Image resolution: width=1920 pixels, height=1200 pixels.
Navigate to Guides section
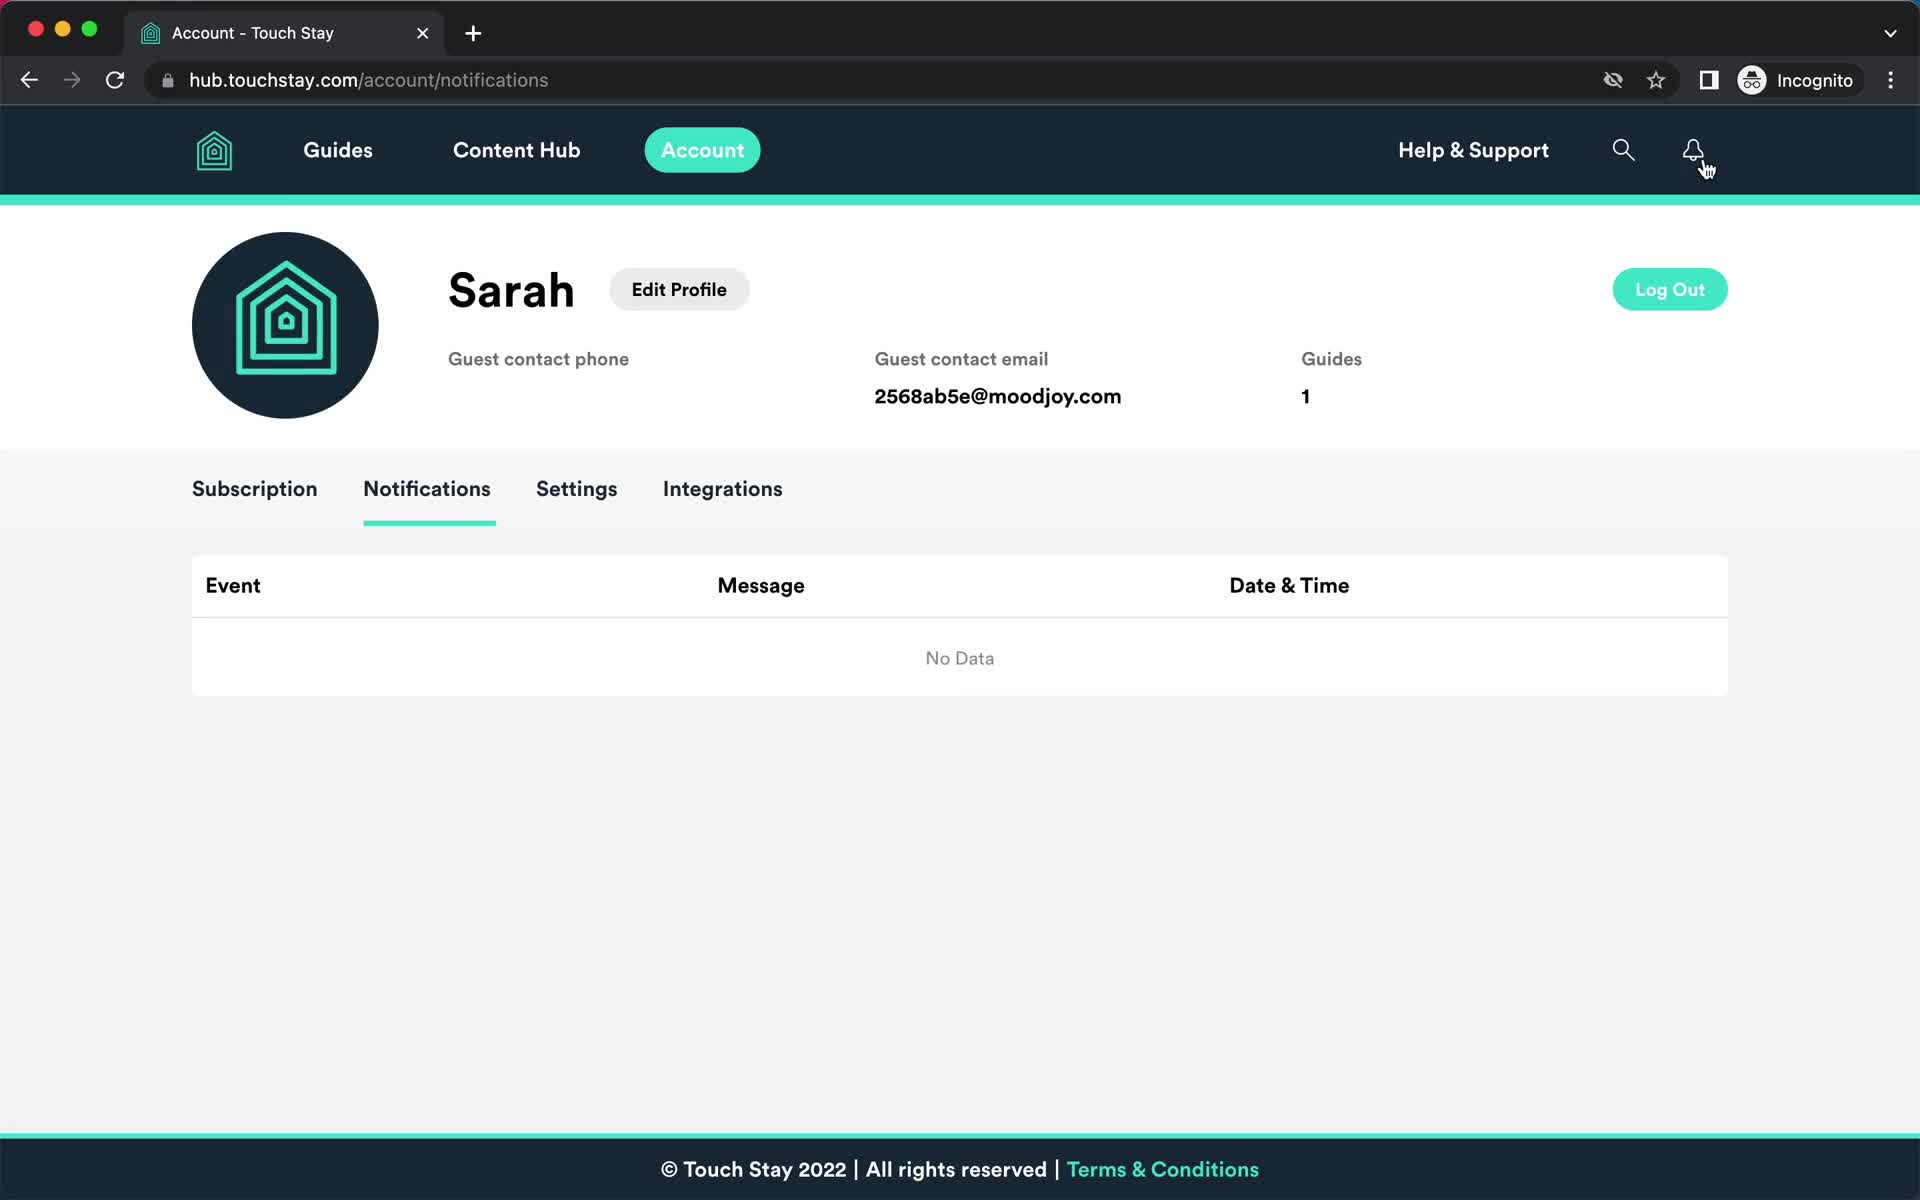(x=337, y=149)
